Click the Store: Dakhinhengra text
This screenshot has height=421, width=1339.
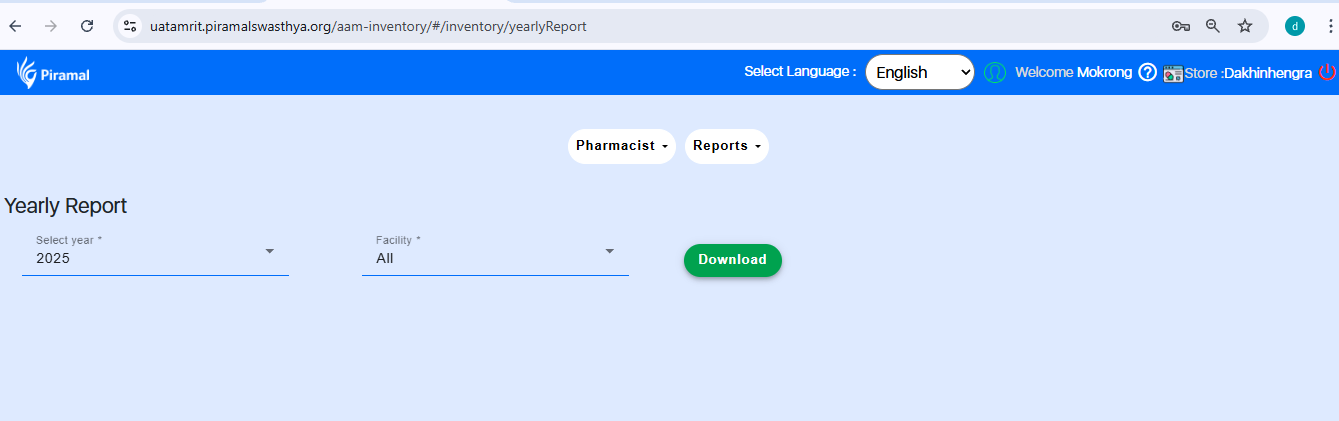[1248, 73]
